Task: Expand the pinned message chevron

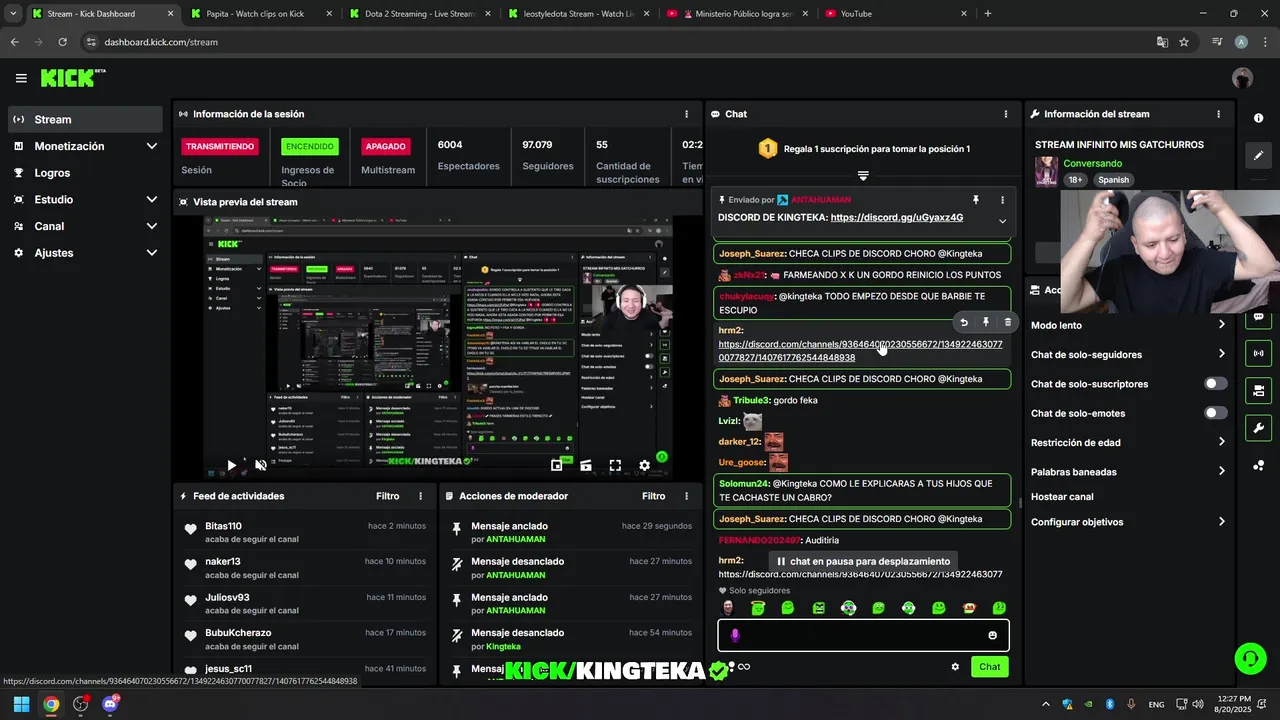Action: coord(1002,221)
